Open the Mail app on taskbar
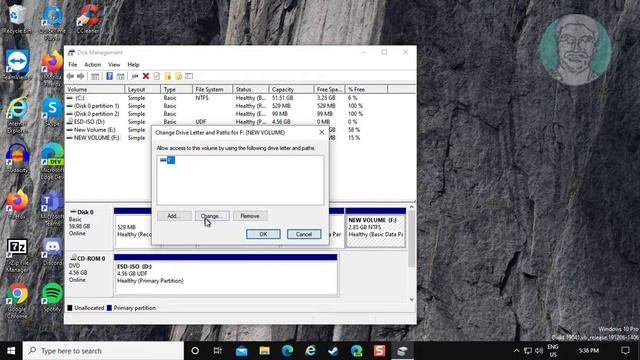The image size is (640, 360). pos(241,351)
